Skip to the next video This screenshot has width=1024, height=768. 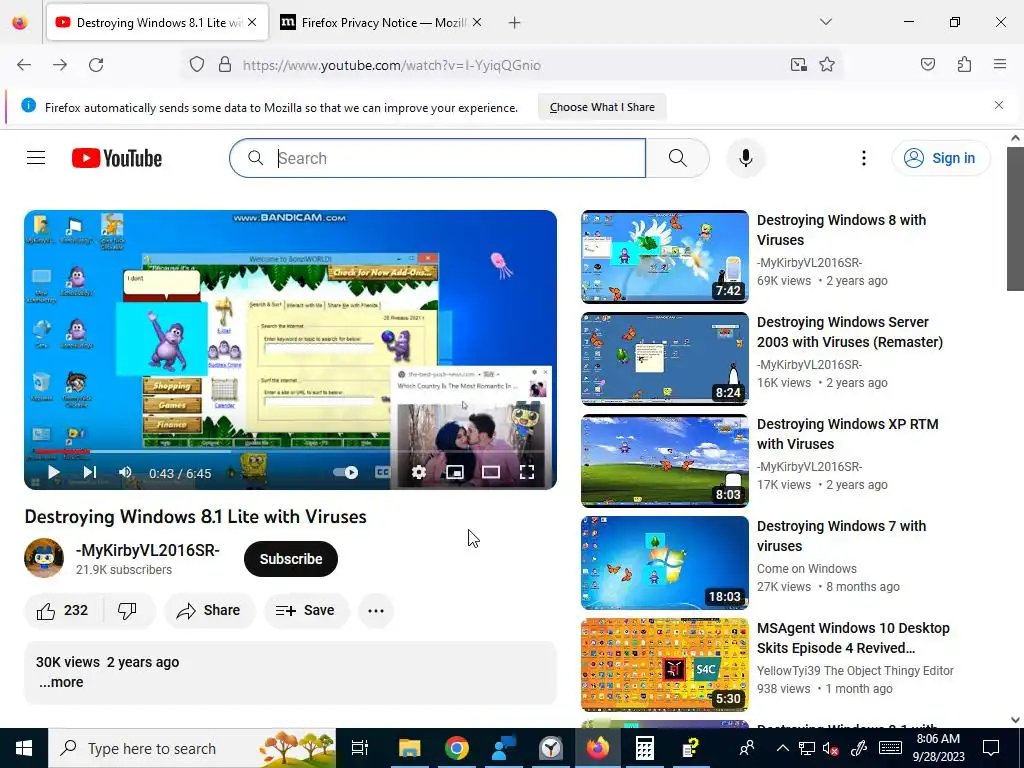pos(89,472)
